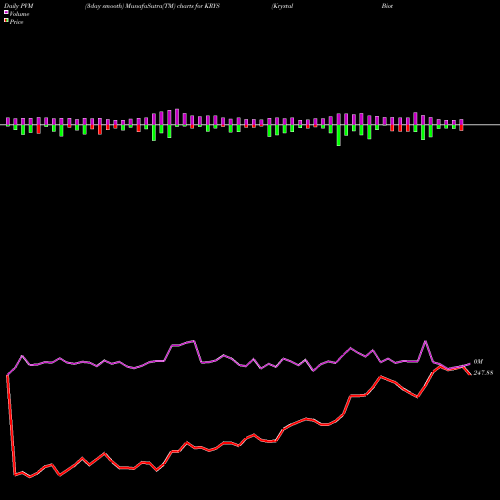Click the Price legend color swatch

(x=6, y=21)
